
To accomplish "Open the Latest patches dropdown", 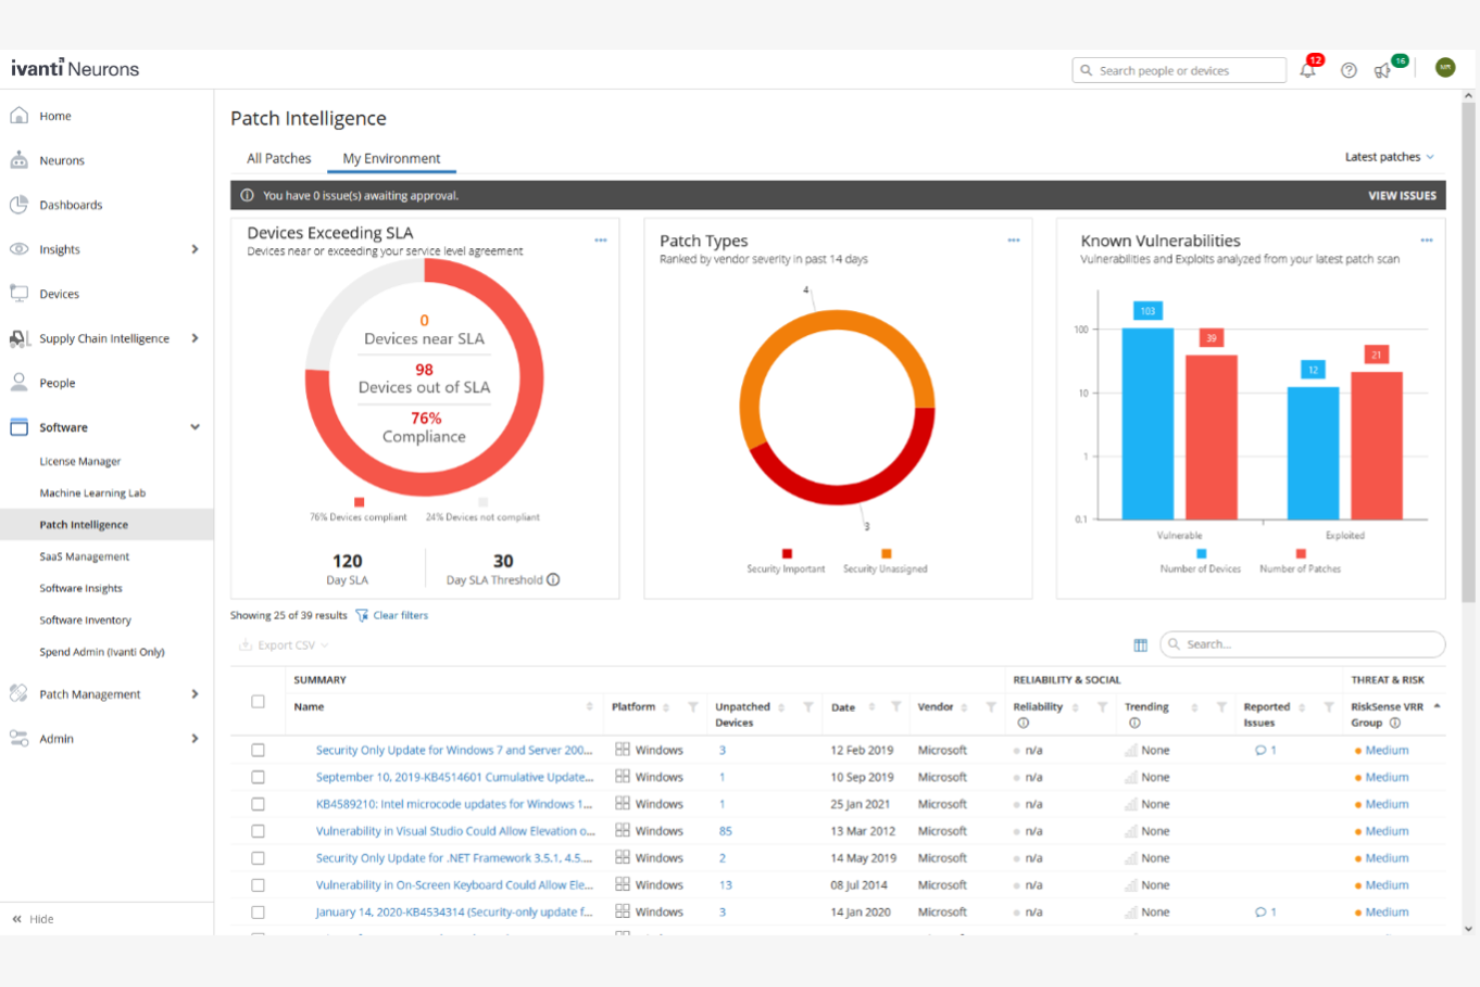I will tap(1389, 157).
